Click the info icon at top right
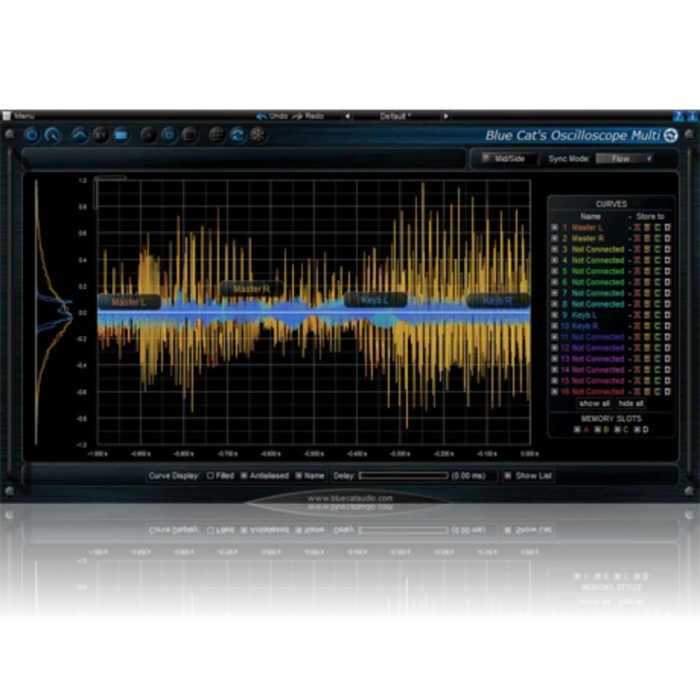Viewport: 700px width, 700px height. tap(693, 117)
